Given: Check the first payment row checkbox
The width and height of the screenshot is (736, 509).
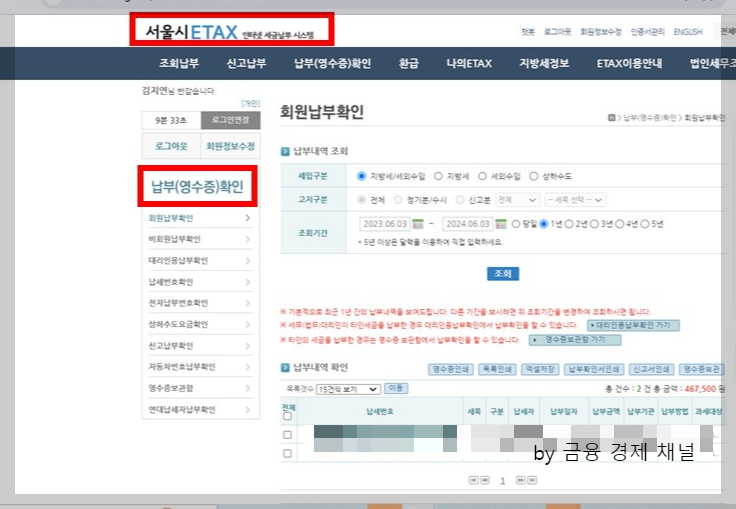Looking at the screenshot, I should [287, 435].
